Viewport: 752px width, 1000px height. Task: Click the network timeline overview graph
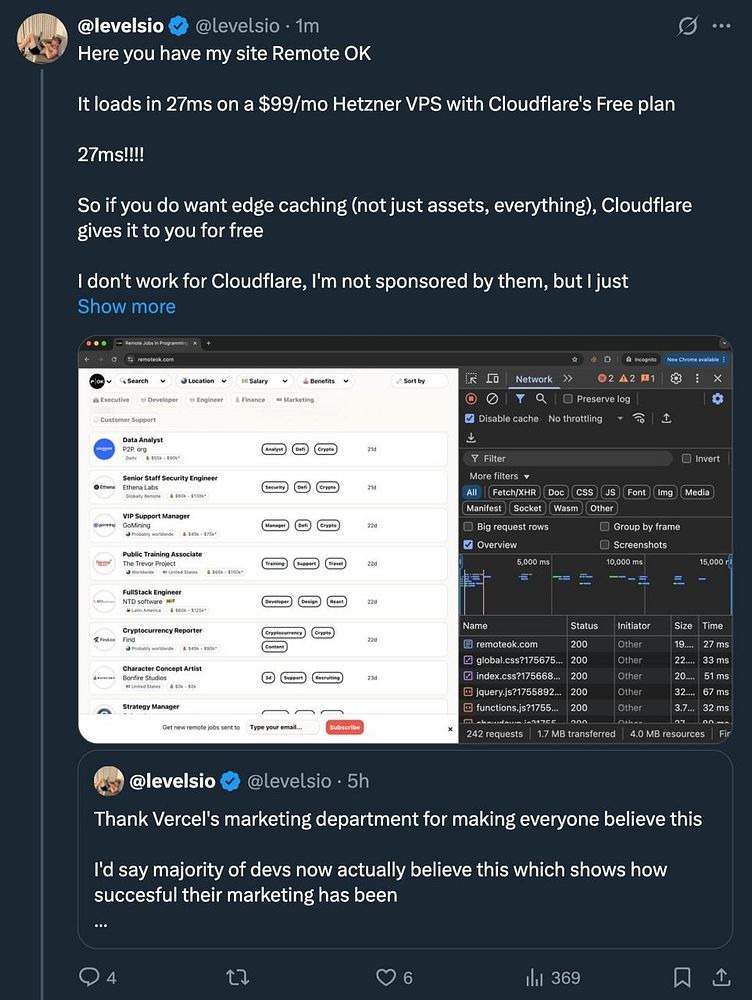pos(595,592)
